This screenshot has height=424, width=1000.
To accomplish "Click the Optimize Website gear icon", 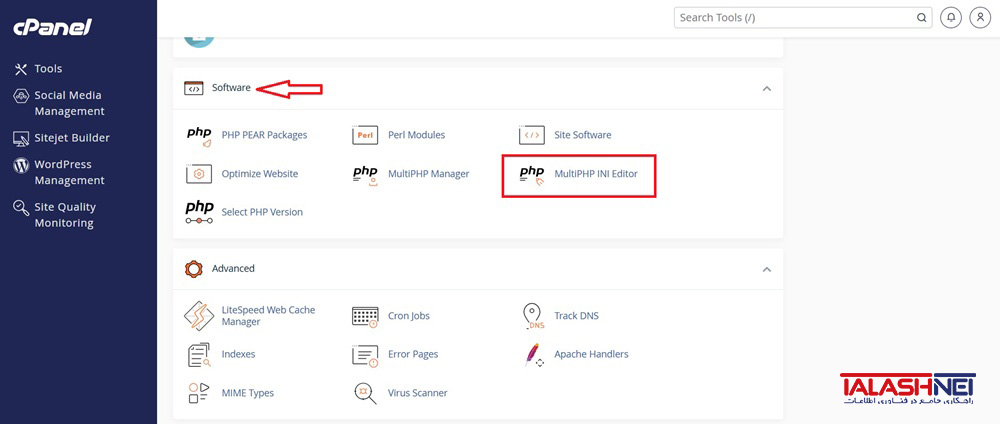I will click(199, 174).
